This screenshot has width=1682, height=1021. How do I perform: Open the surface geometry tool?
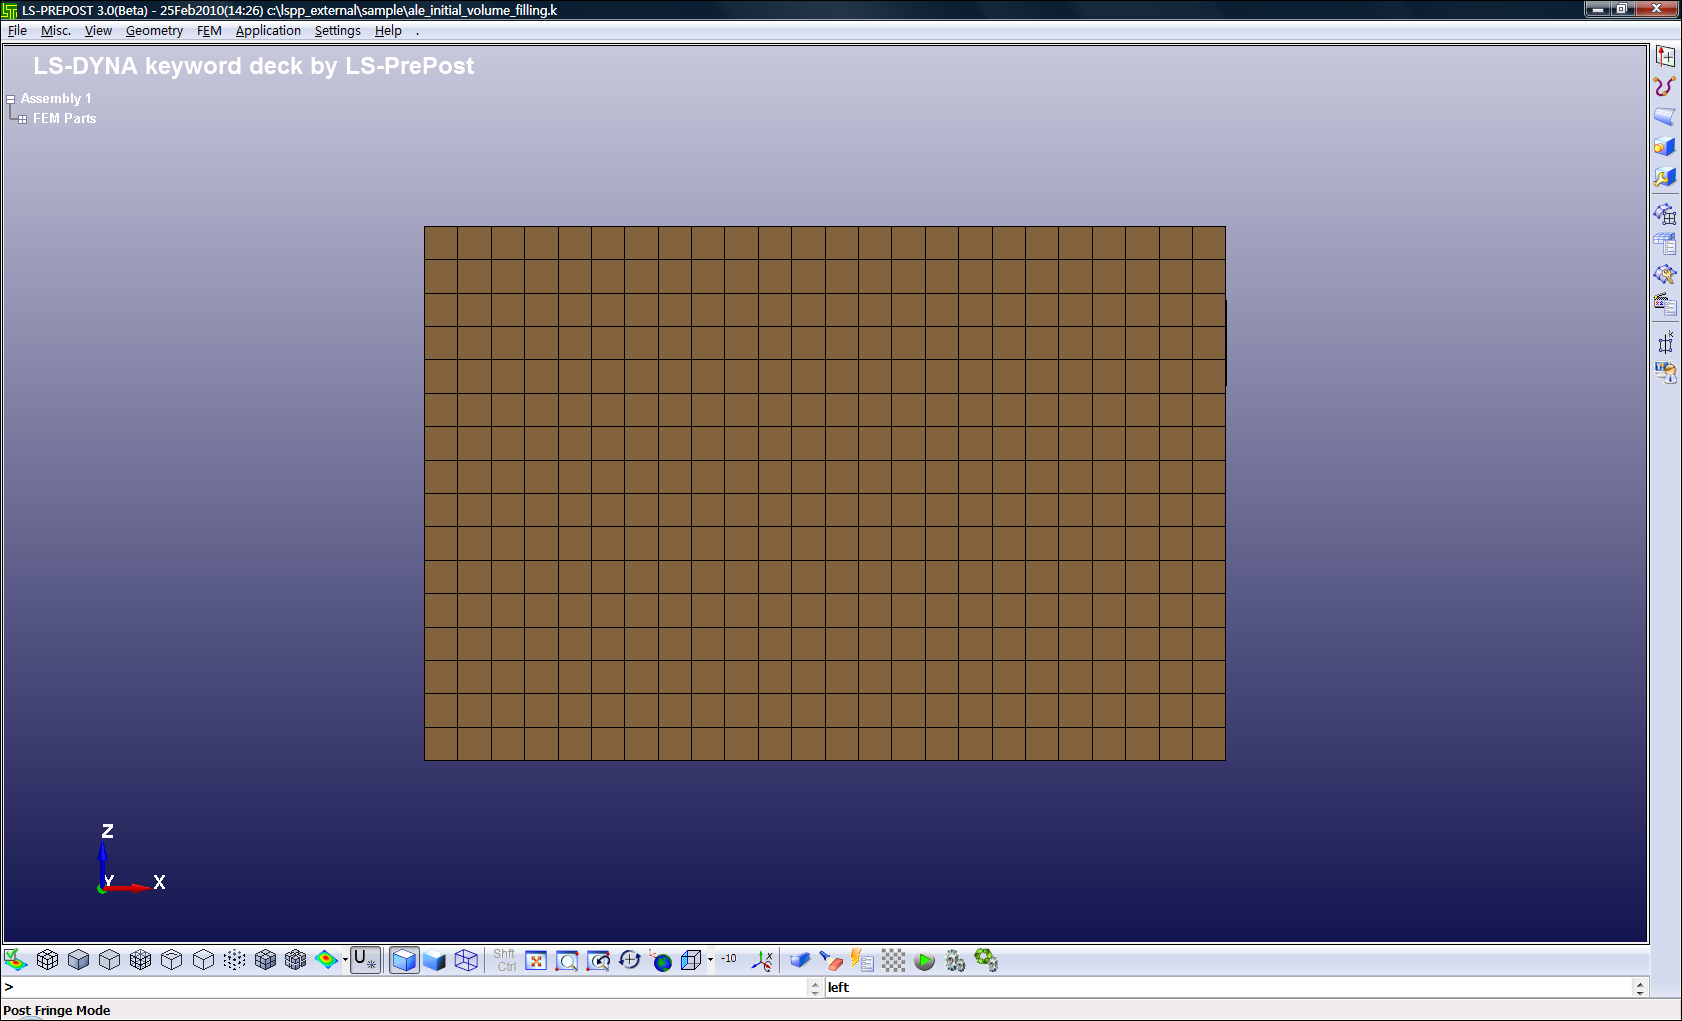1664,117
